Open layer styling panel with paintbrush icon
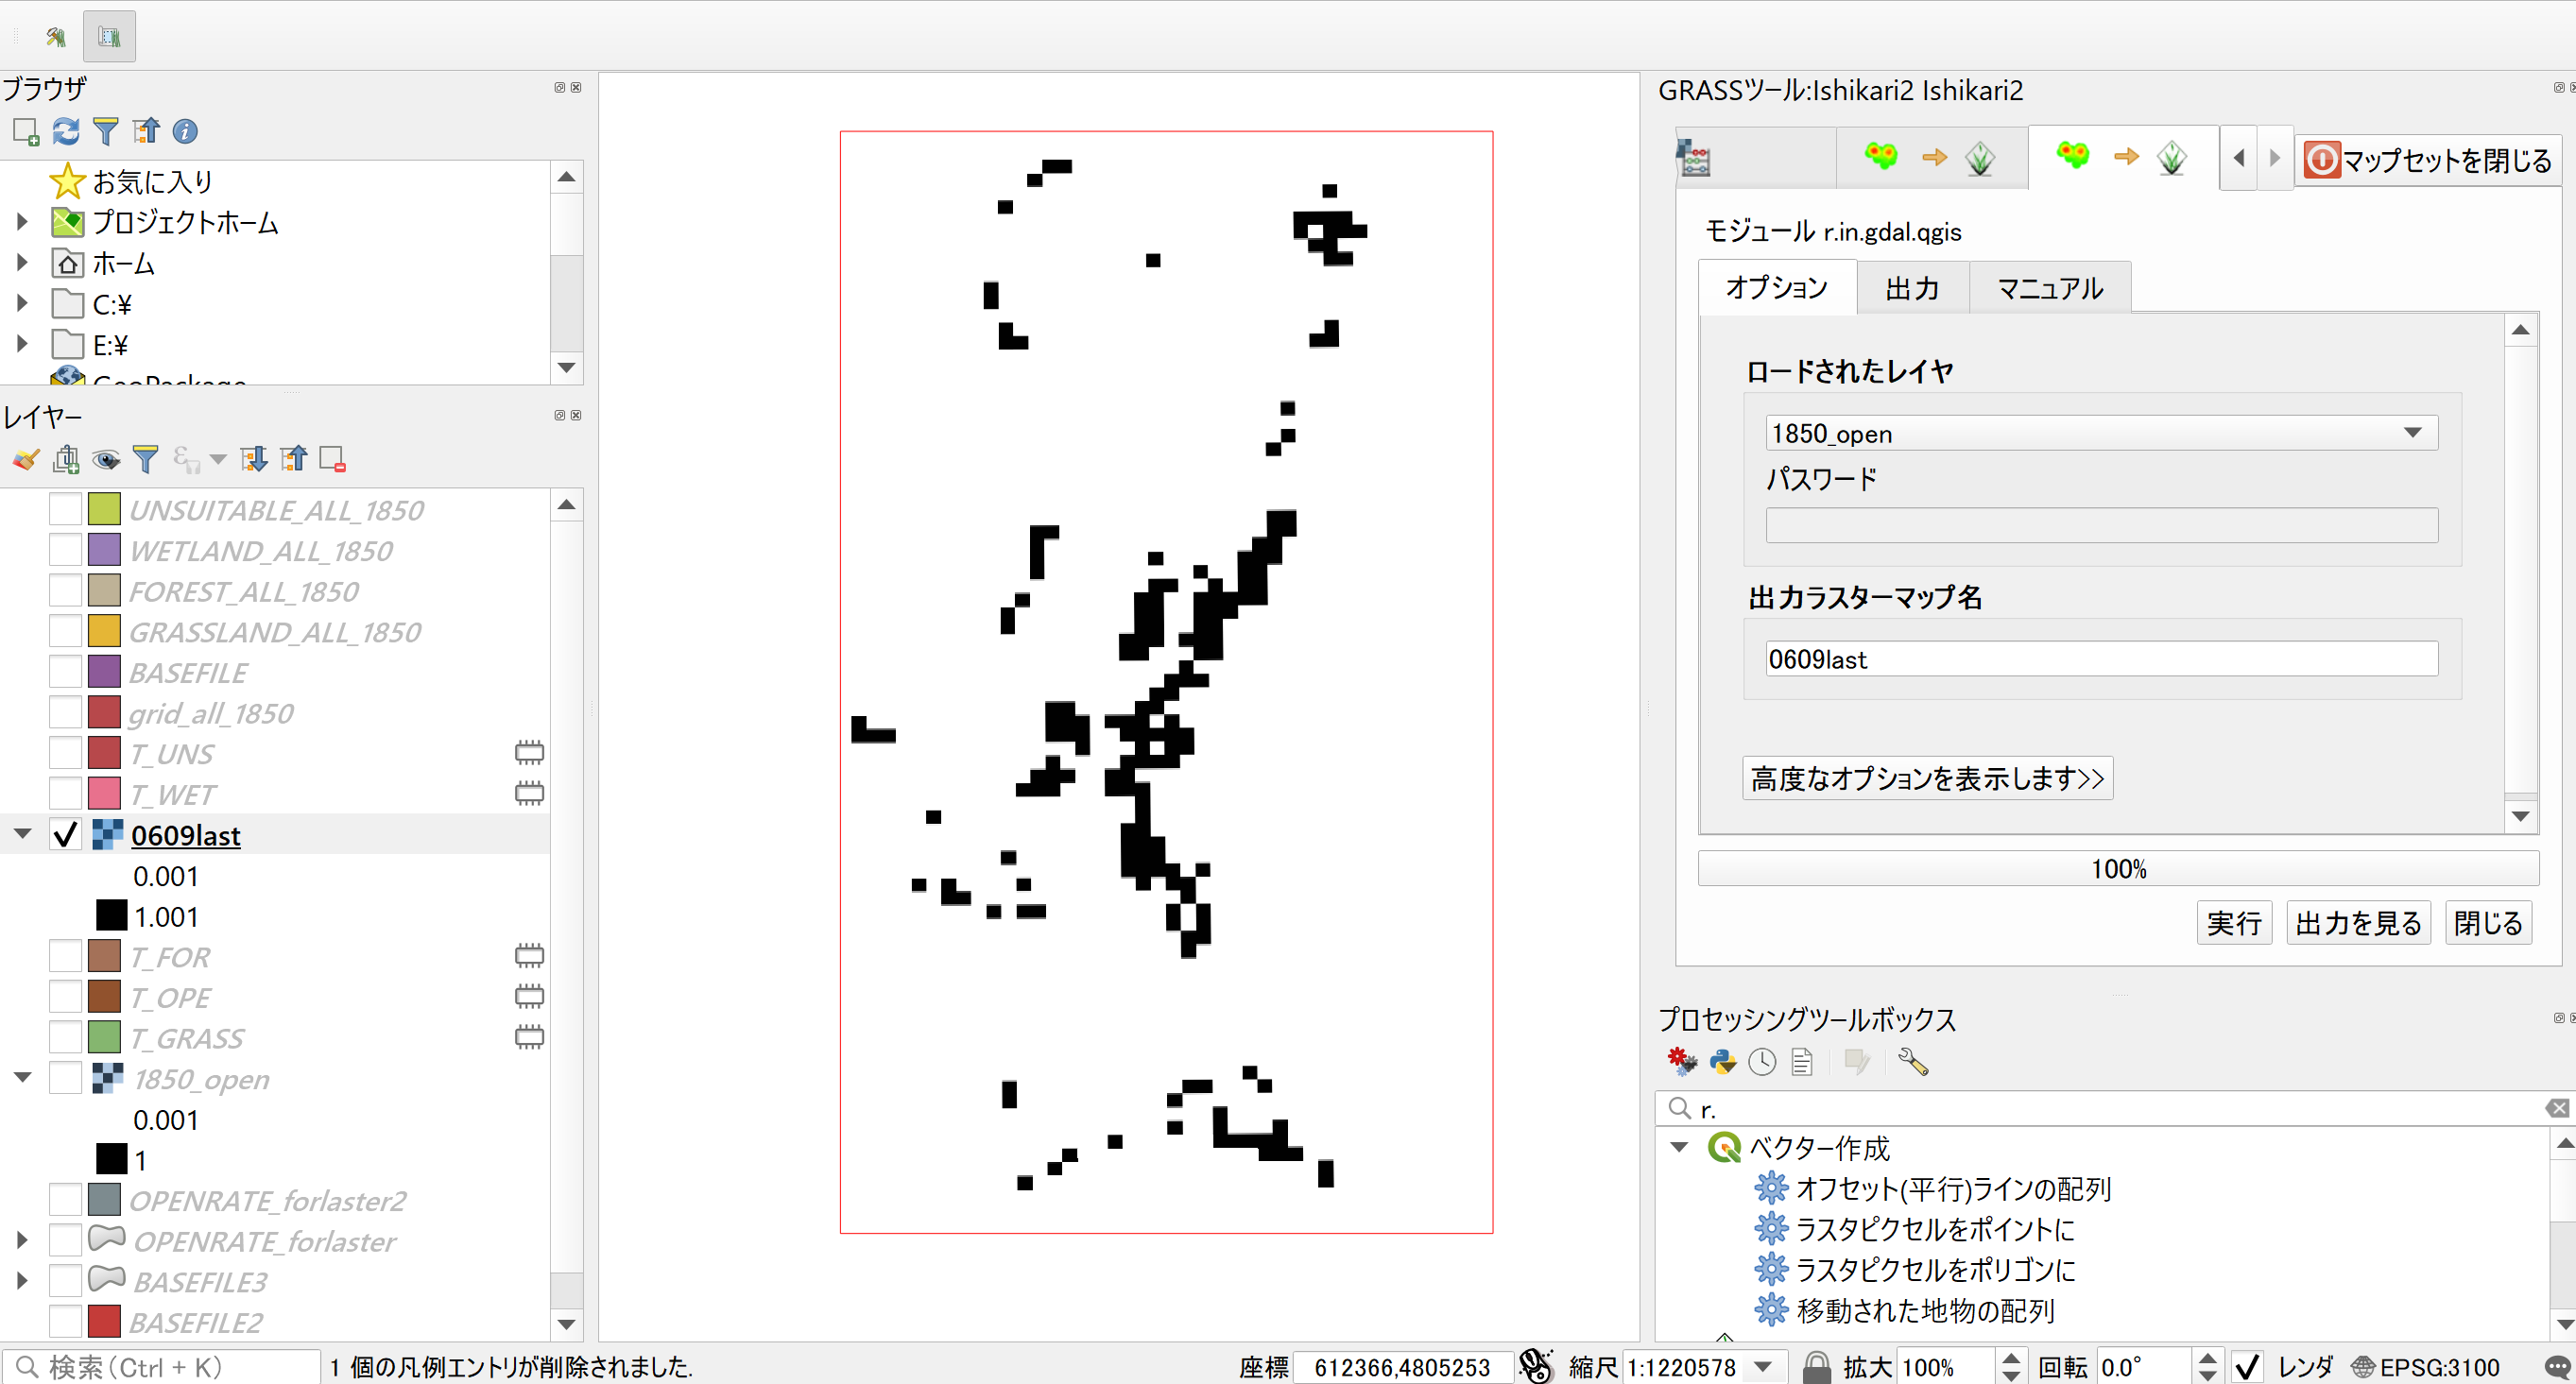The image size is (2576, 1384). [25, 458]
